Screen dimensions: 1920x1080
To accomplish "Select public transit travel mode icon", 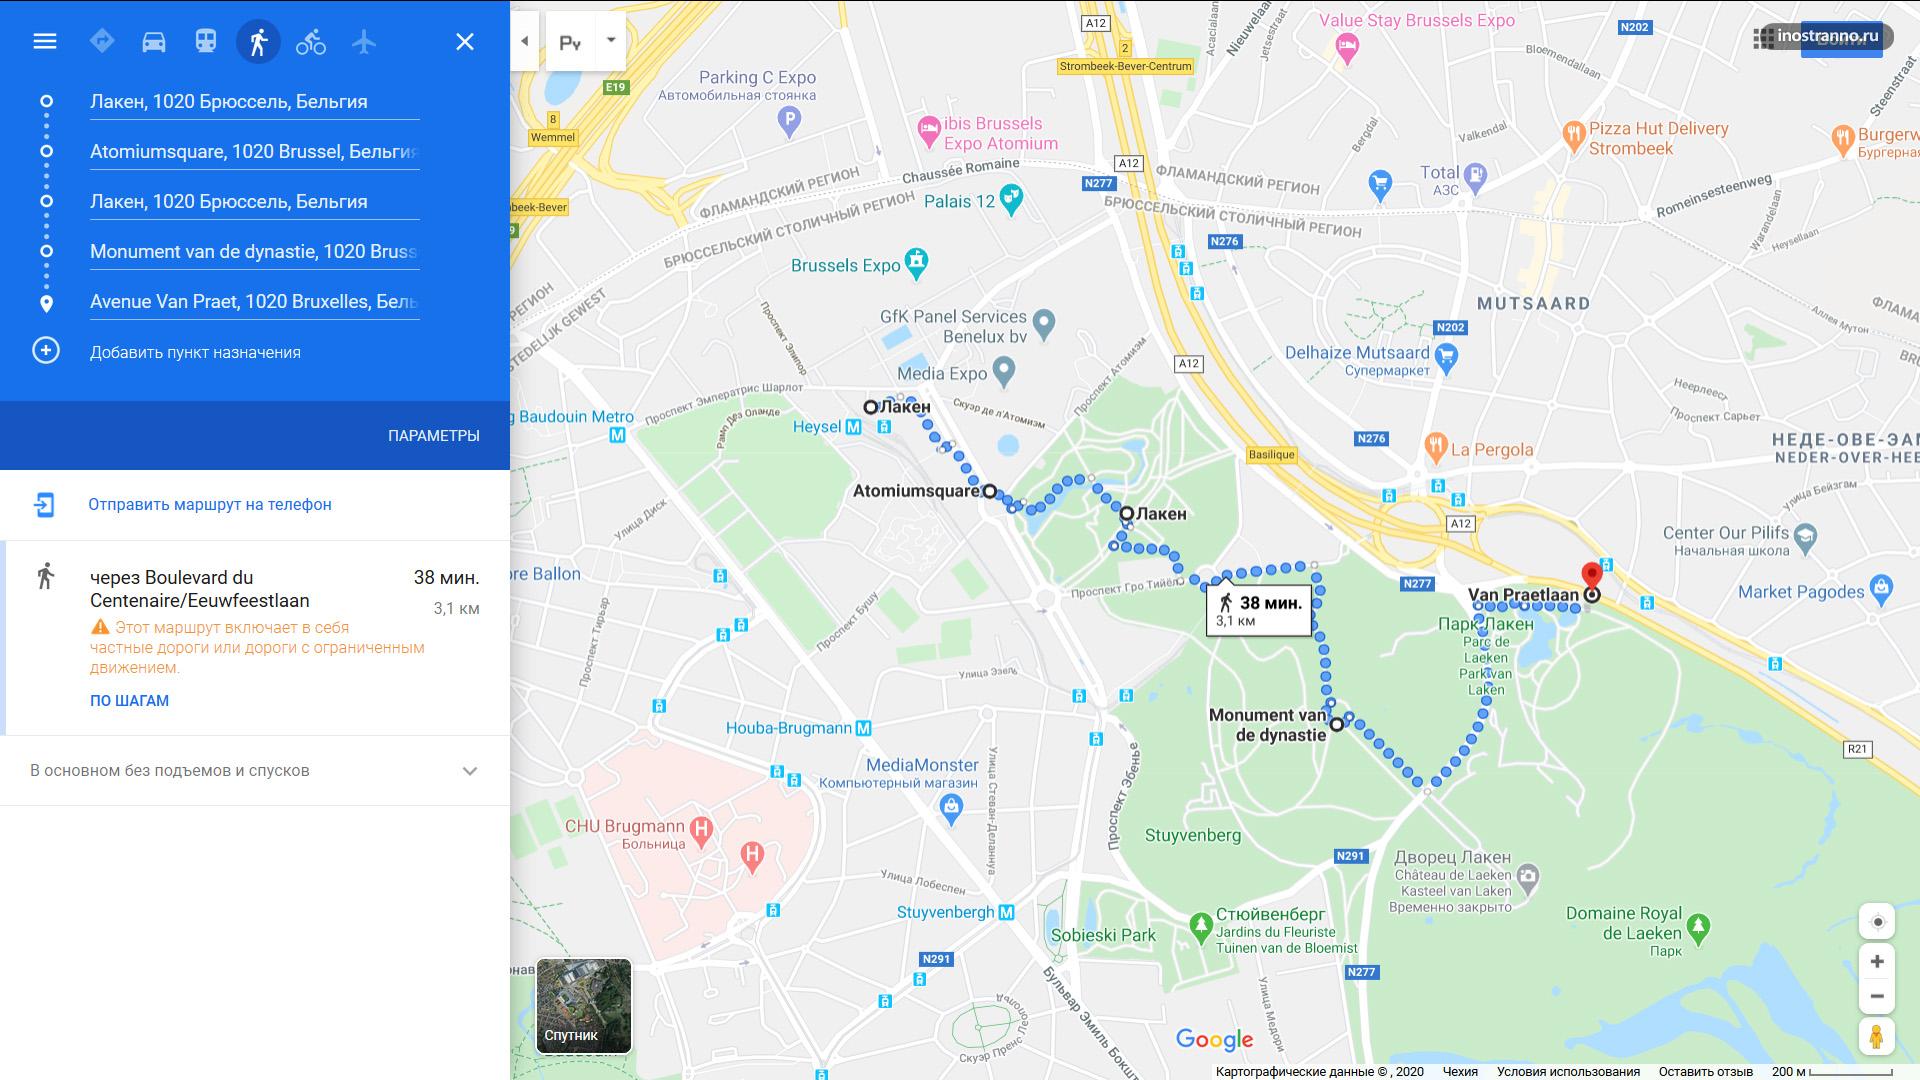I will pos(206,41).
